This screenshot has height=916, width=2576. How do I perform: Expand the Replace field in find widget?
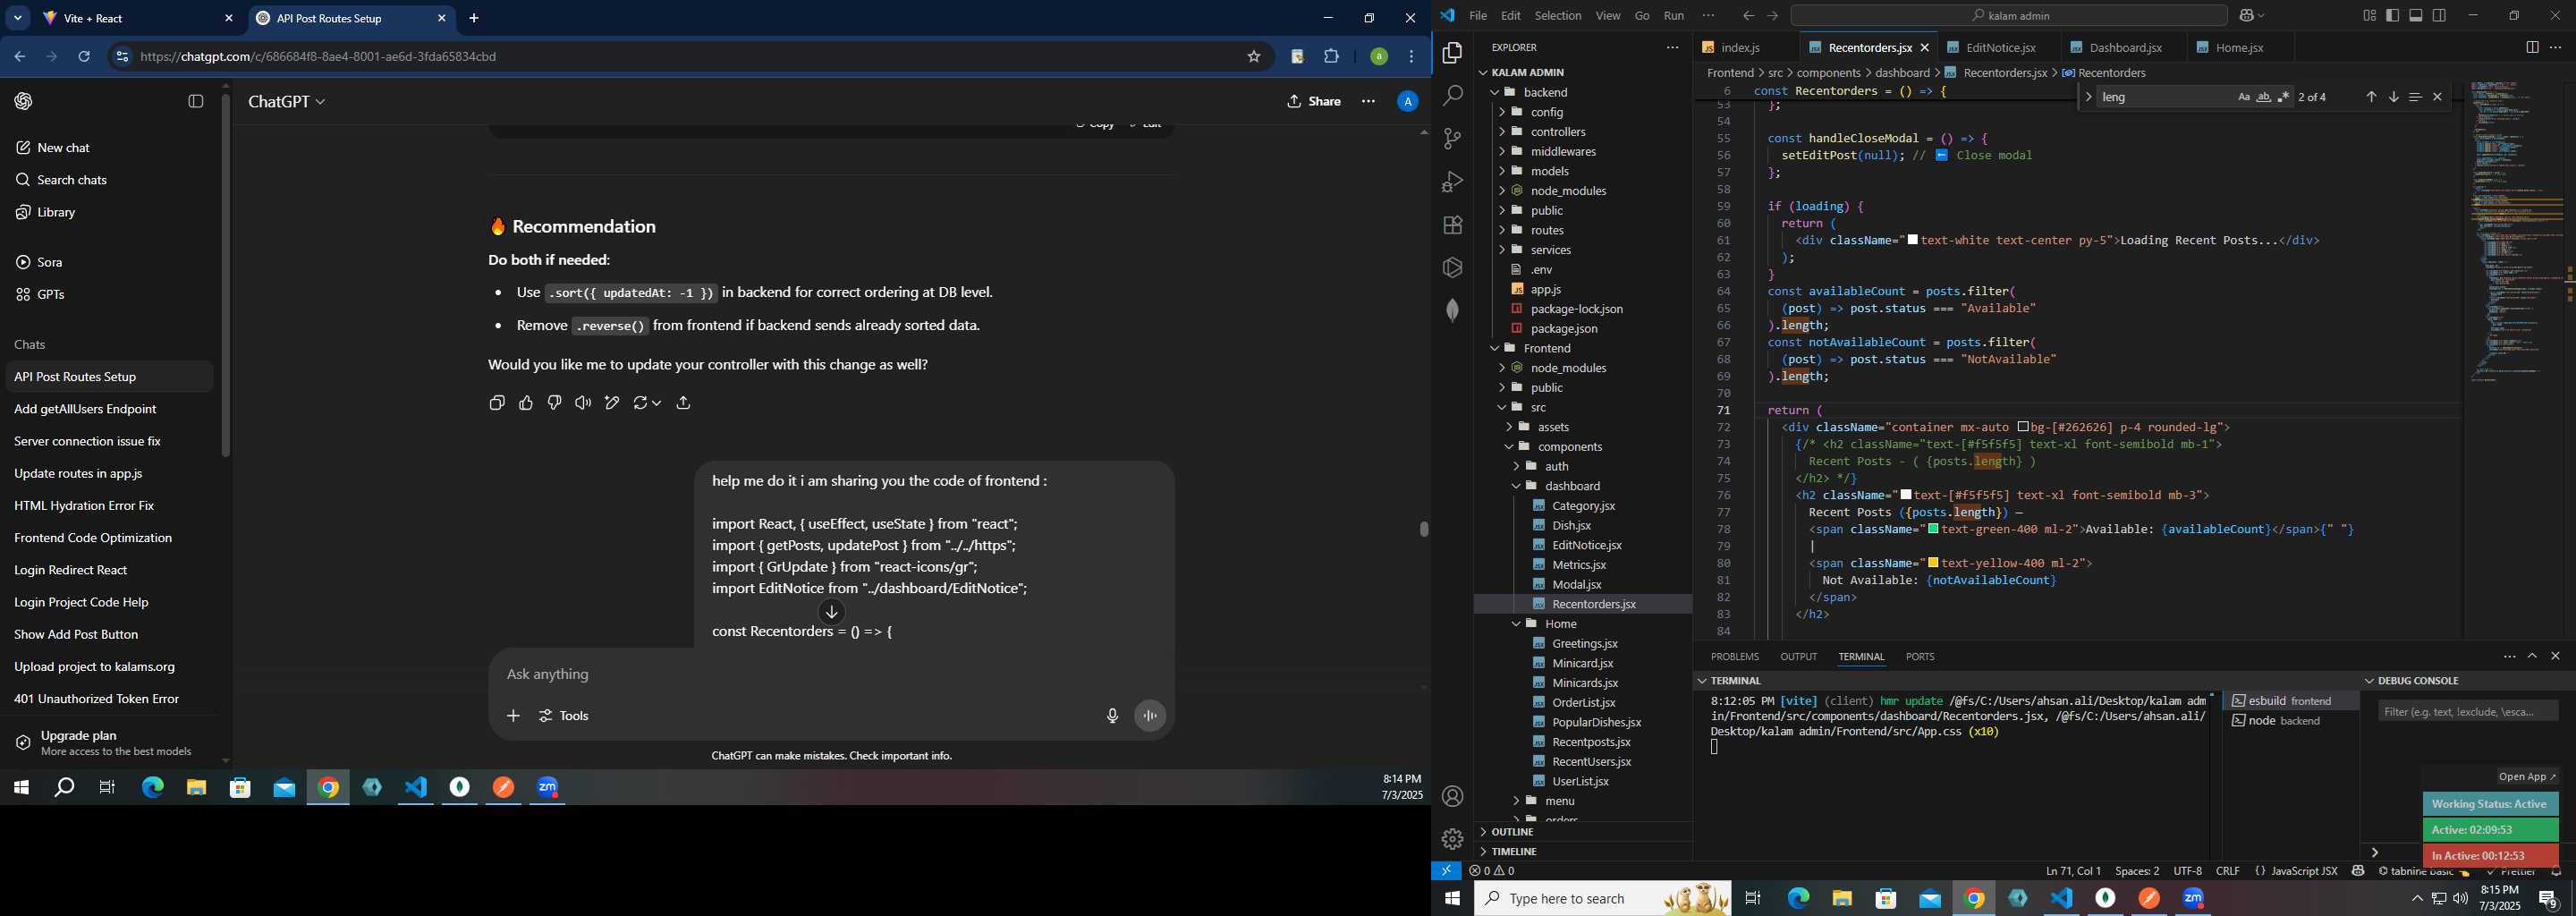pos(2087,97)
